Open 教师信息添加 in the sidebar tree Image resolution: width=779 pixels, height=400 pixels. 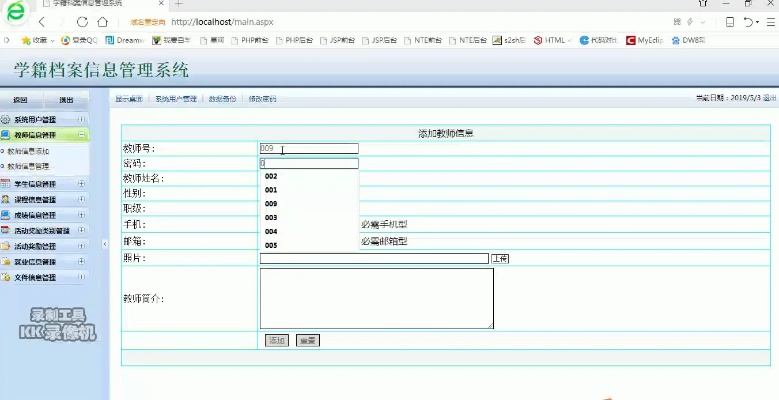[28, 151]
